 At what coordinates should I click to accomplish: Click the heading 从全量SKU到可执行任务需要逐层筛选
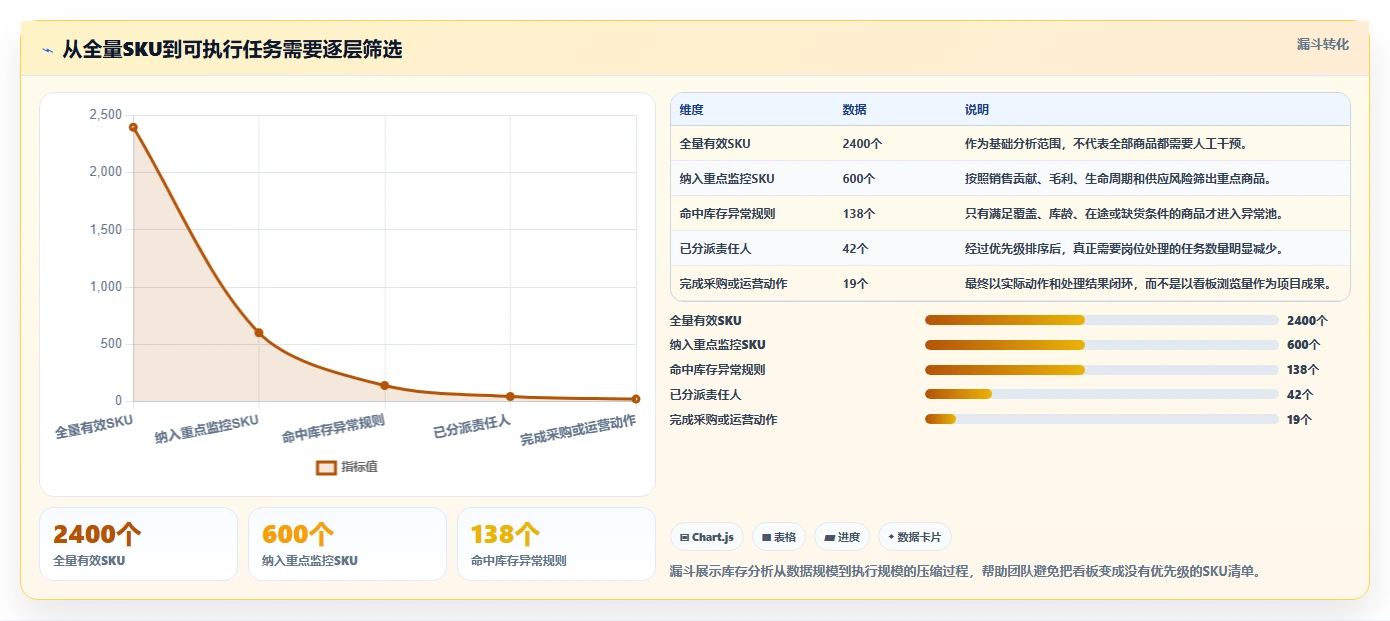[x=232, y=50]
